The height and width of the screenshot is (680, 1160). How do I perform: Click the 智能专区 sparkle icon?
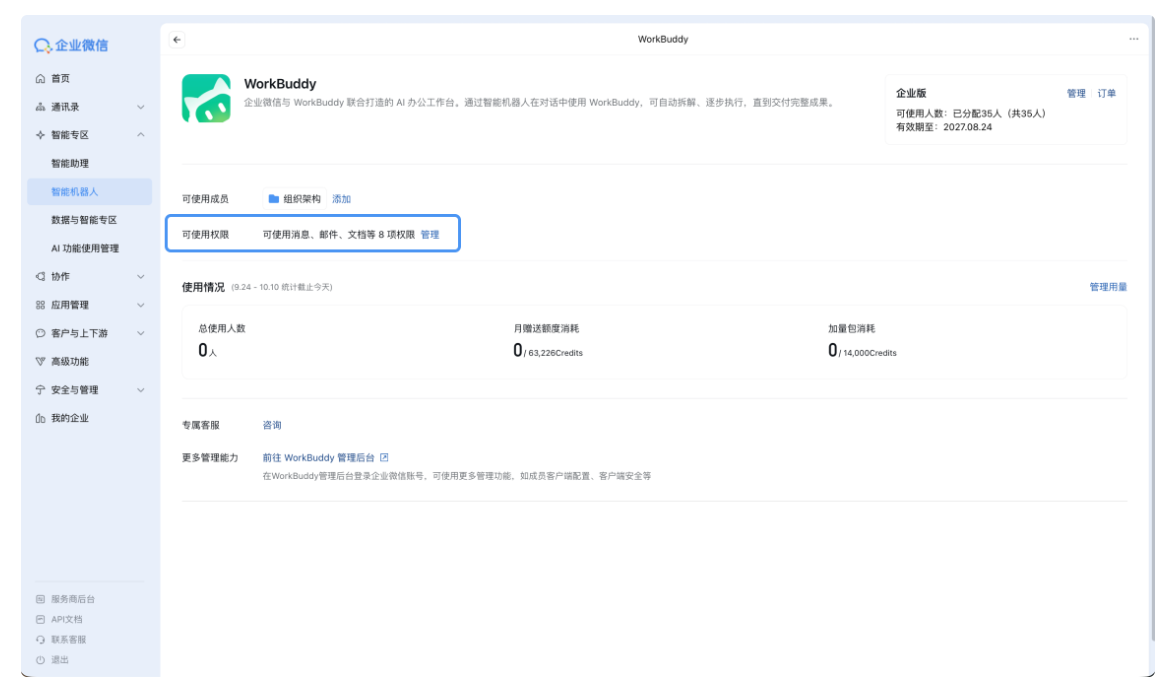[x=41, y=135]
